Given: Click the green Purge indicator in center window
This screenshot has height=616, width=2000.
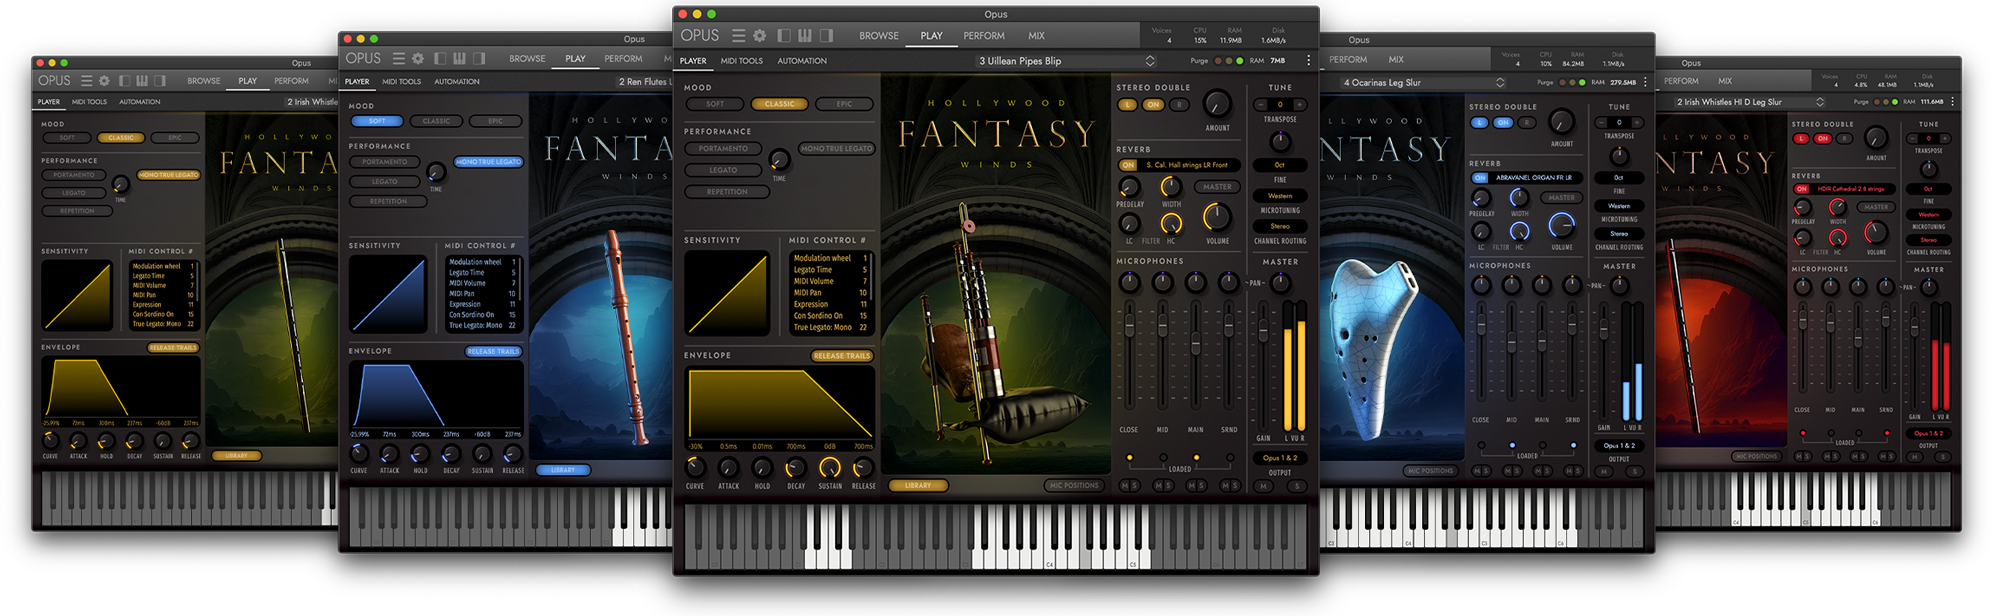Looking at the screenshot, I should (1240, 61).
